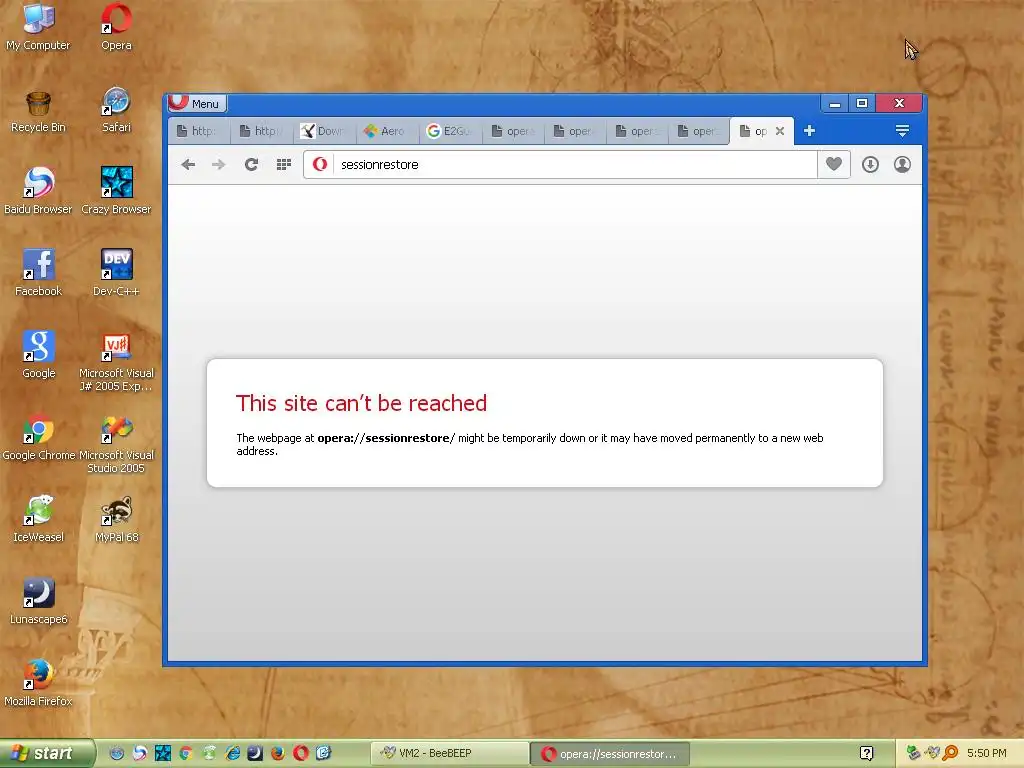The height and width of the screenshot is (768, 1024).
Task: Select the Crazy Browser shortcut
Action: 116,192
